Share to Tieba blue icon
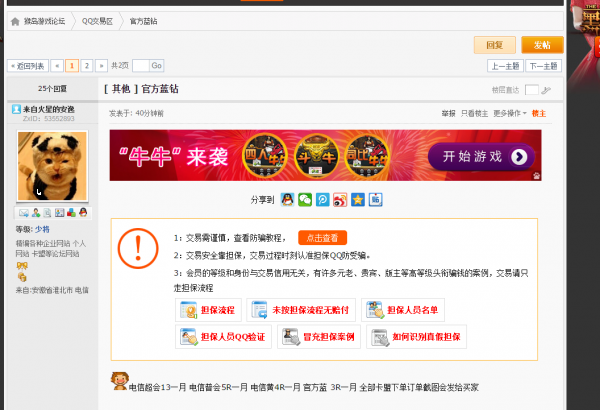This screenshot has width=600, height=410. coord(375,199)
